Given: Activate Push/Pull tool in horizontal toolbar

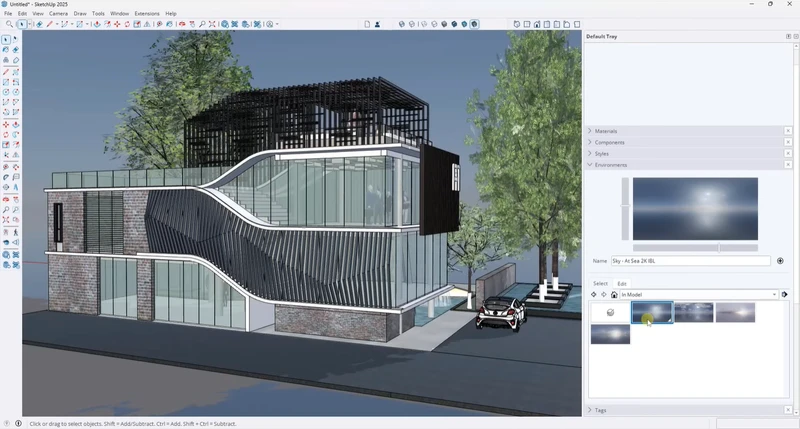Looking at the screenshot, I should click(97, 24).
